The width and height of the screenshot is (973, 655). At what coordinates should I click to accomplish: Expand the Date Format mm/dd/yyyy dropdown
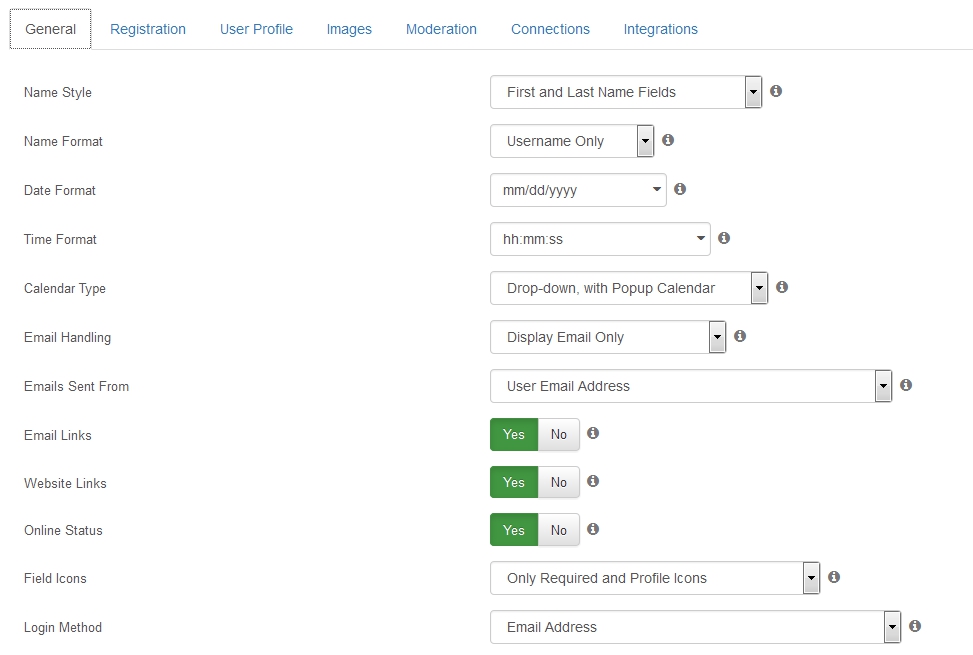pyautogui.click(x=578, y=190)
